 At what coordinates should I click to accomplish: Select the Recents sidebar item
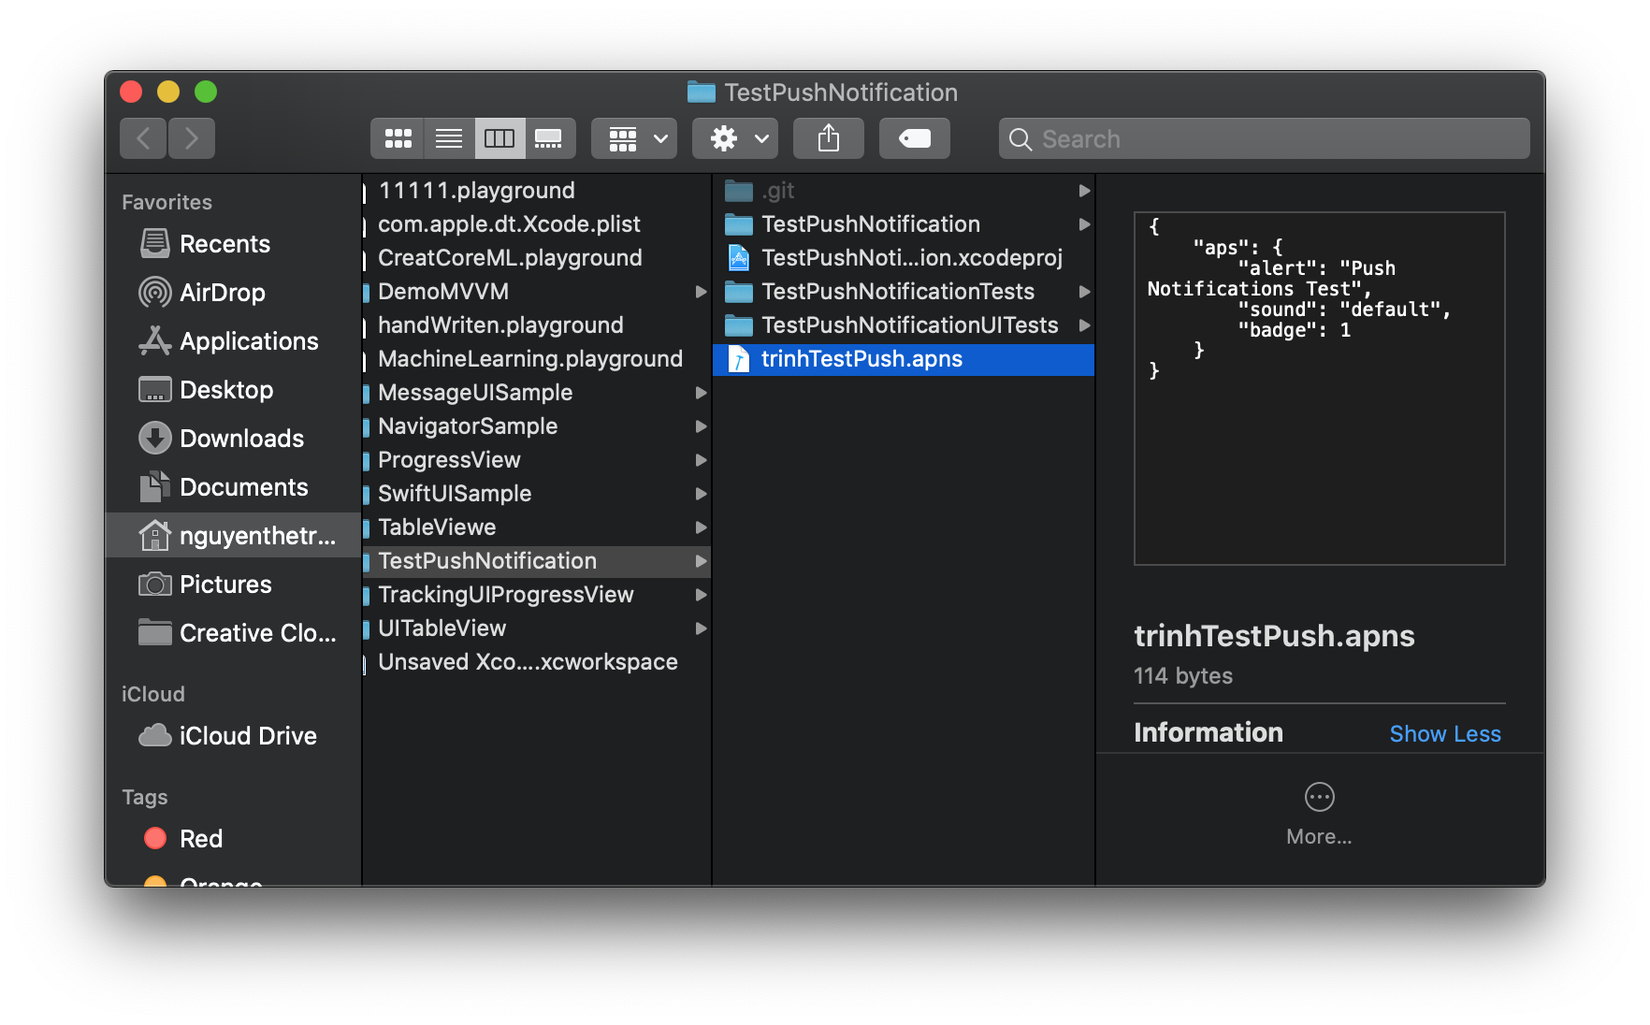tap(224, 244)
